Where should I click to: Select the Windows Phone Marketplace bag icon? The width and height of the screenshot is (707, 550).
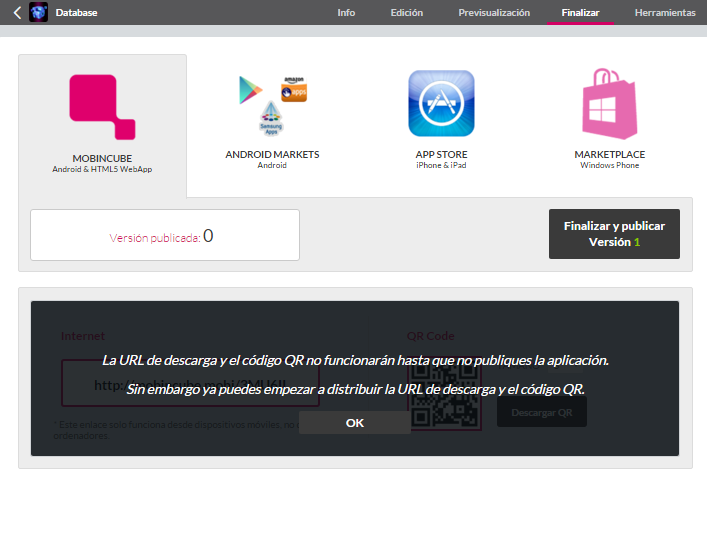click(610, 104)
